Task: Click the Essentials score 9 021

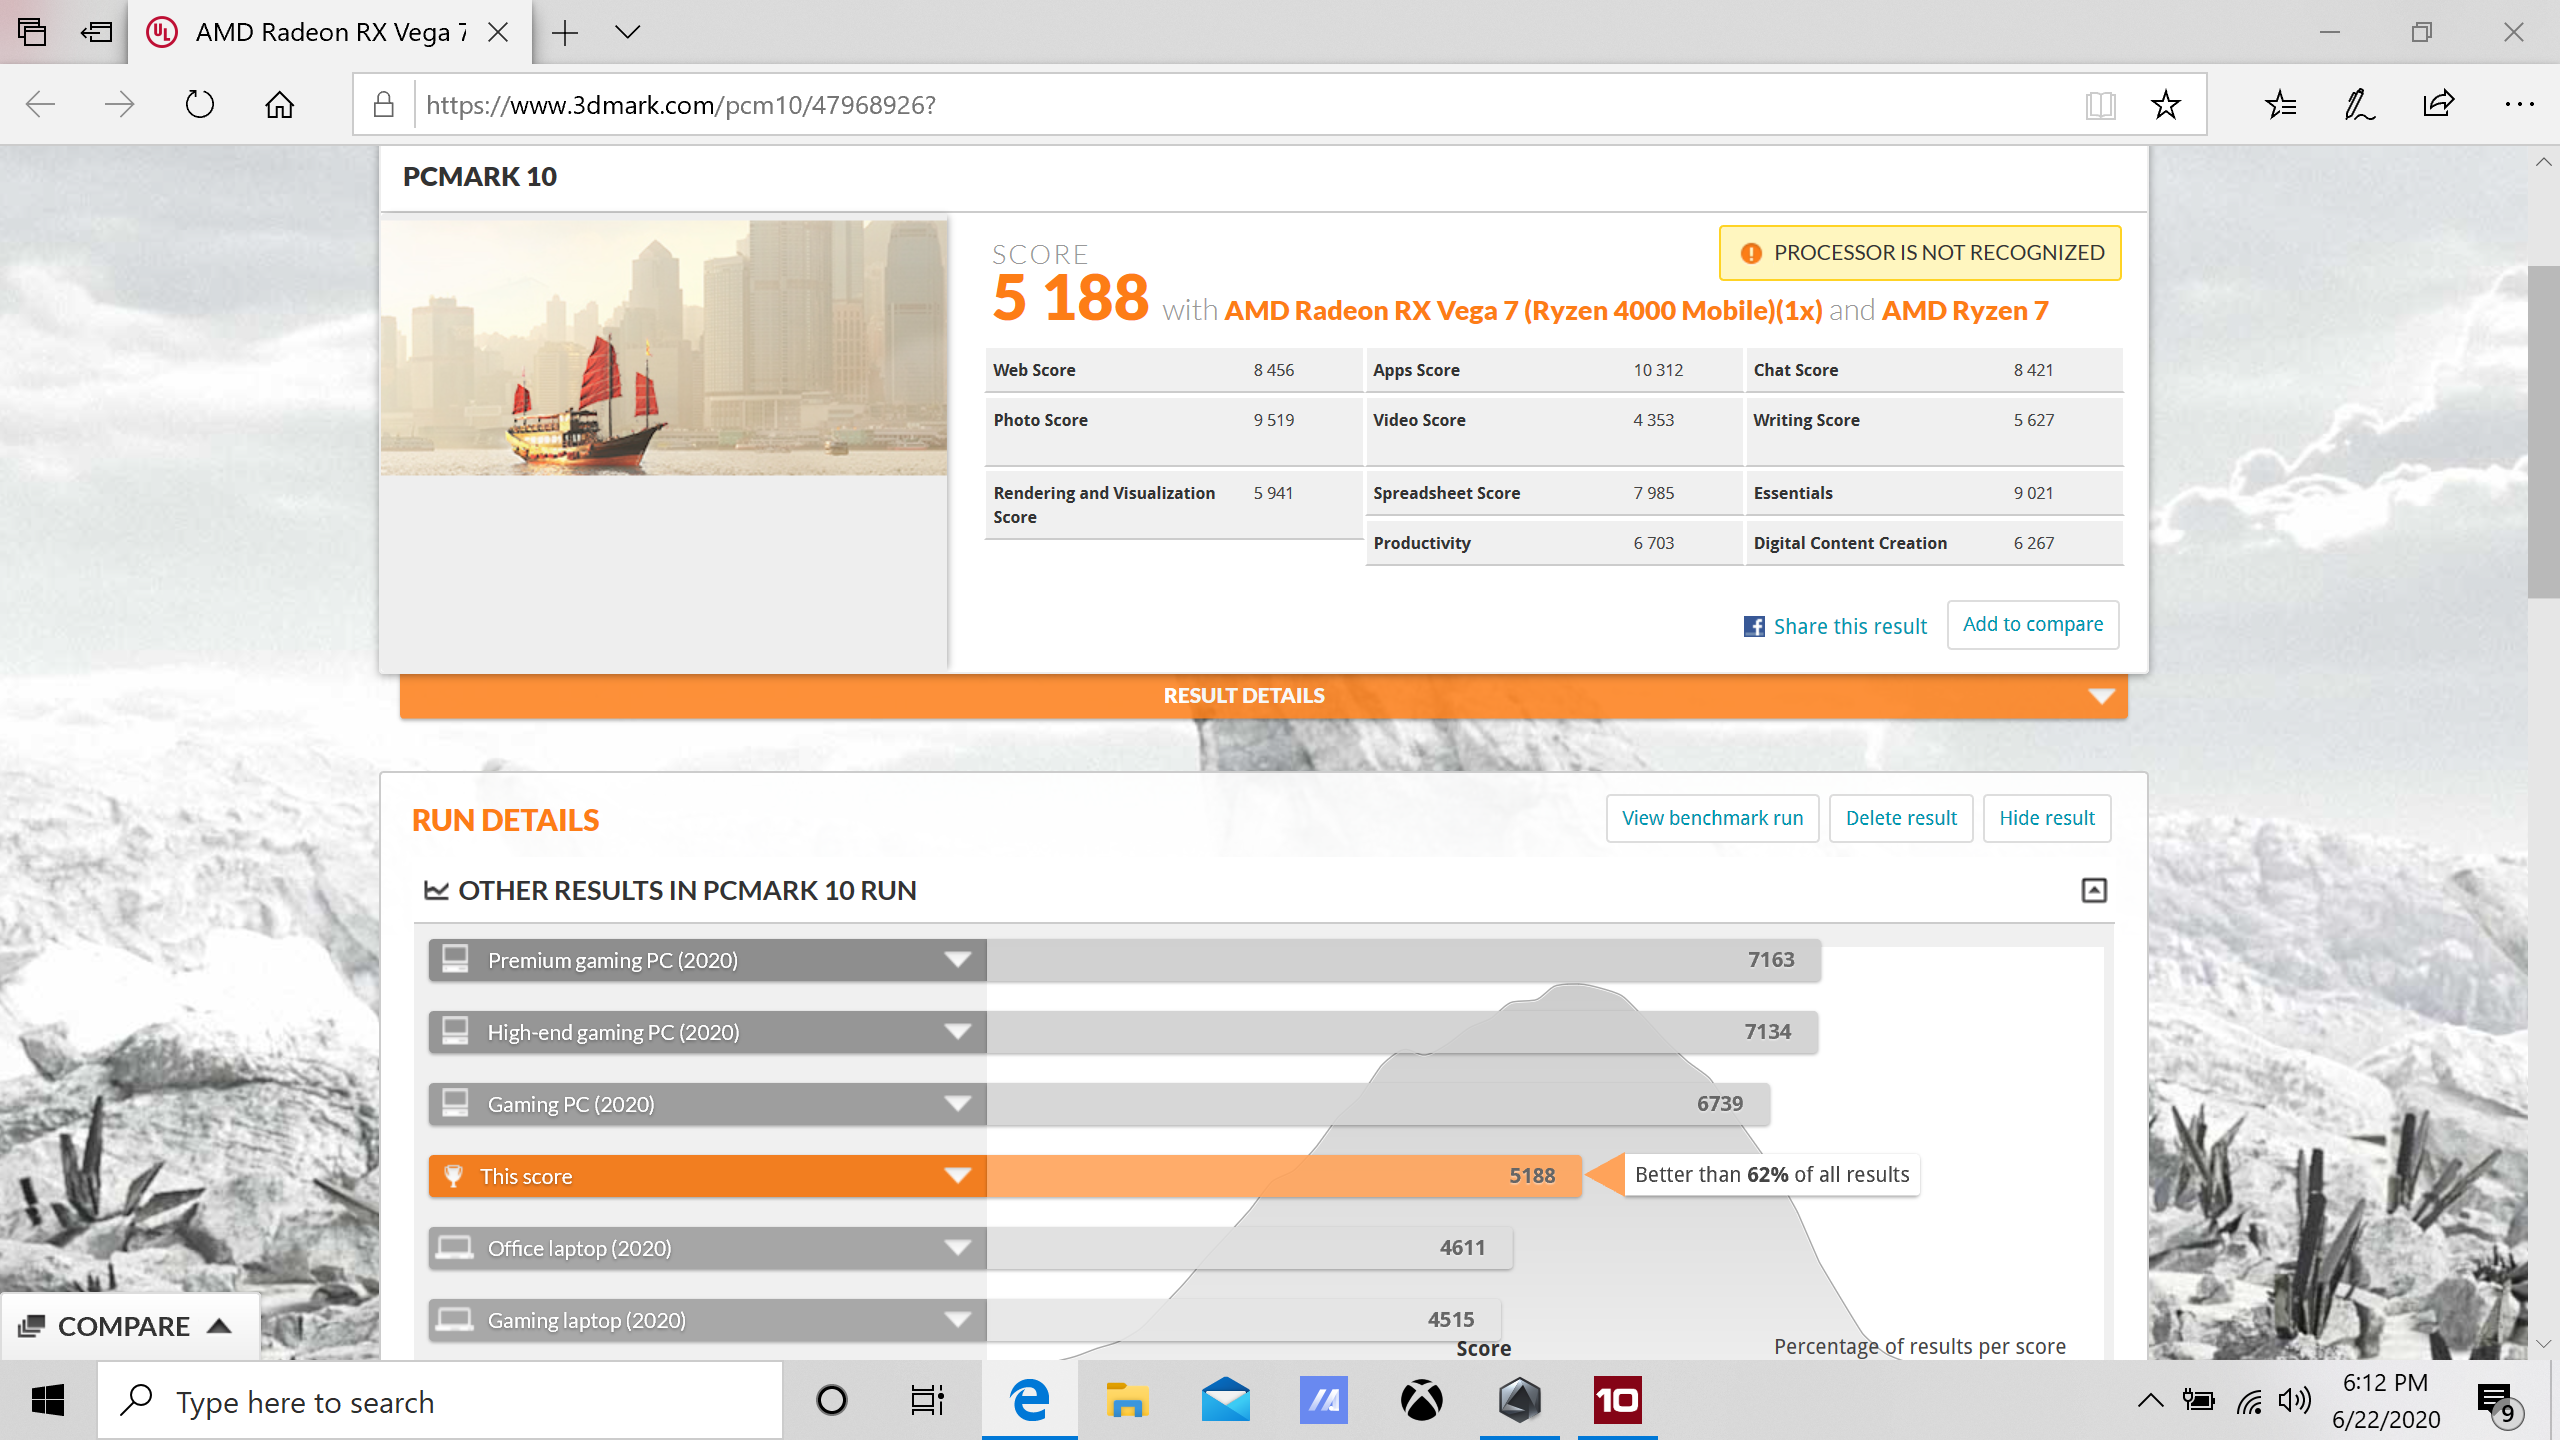Action: [x=2033, y=493]
